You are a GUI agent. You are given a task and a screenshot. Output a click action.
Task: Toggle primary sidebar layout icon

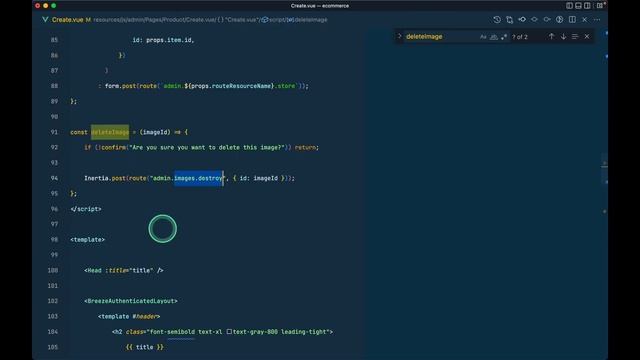(x=569, y=6)
